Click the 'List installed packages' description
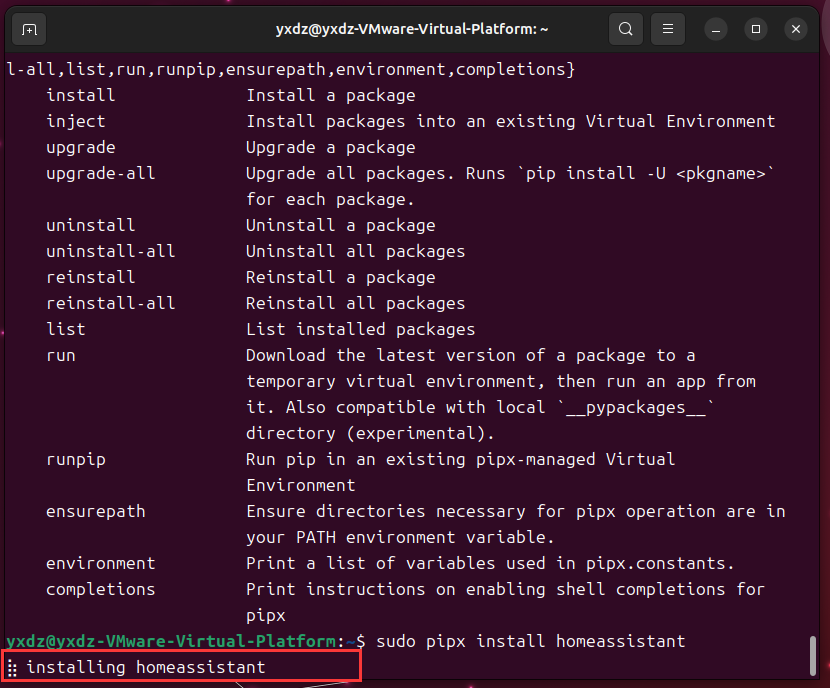 (x=360, y=329)
